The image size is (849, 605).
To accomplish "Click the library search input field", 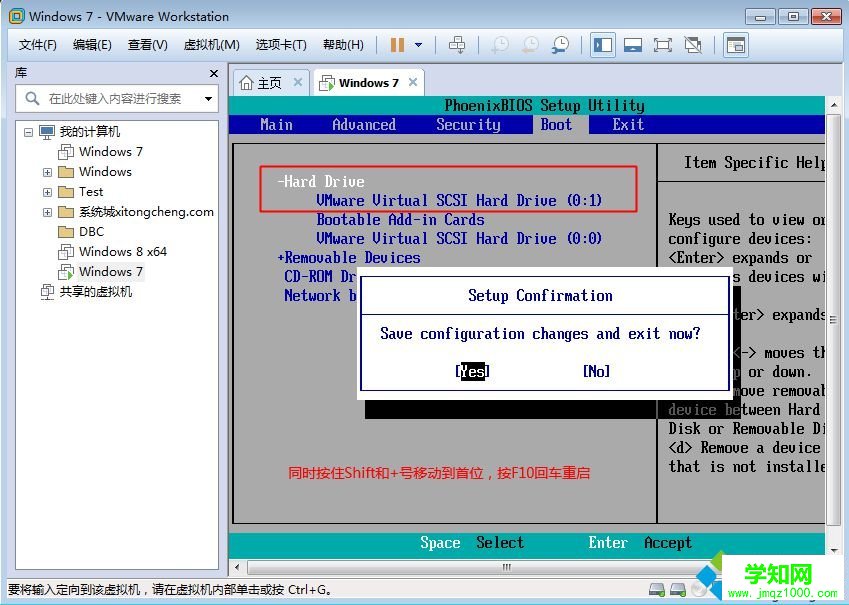I will coord(115,99).
